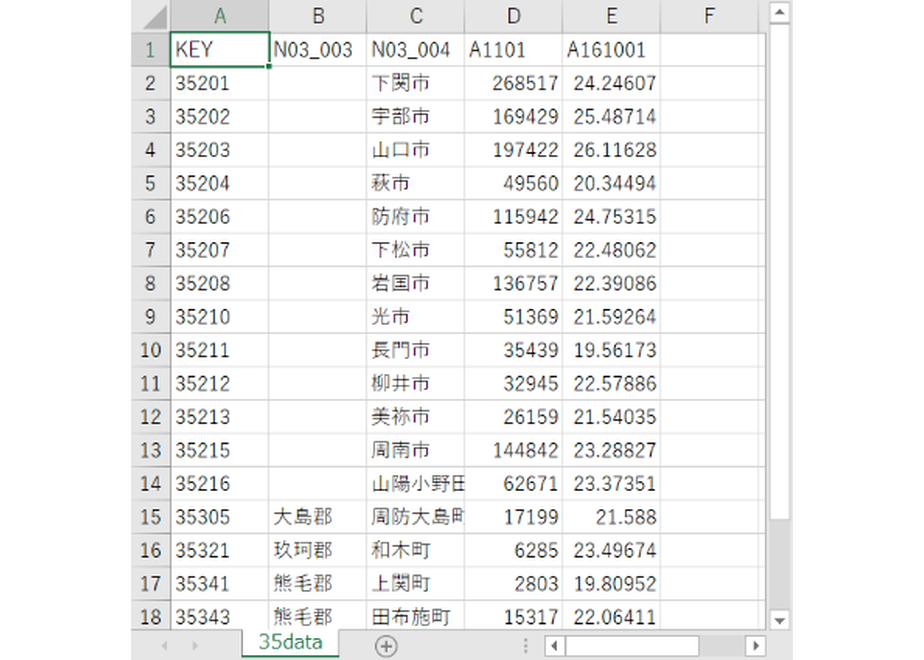
Task: Select cell 光市
Action: [415, 316]
